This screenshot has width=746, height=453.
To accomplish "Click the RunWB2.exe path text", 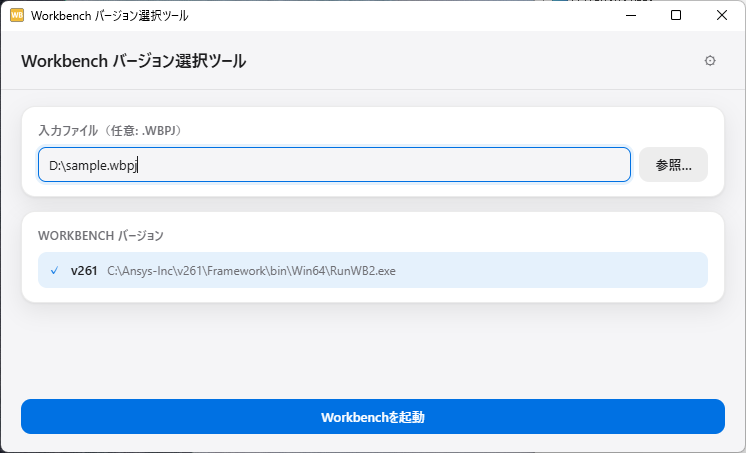I will tap(251, 271).
